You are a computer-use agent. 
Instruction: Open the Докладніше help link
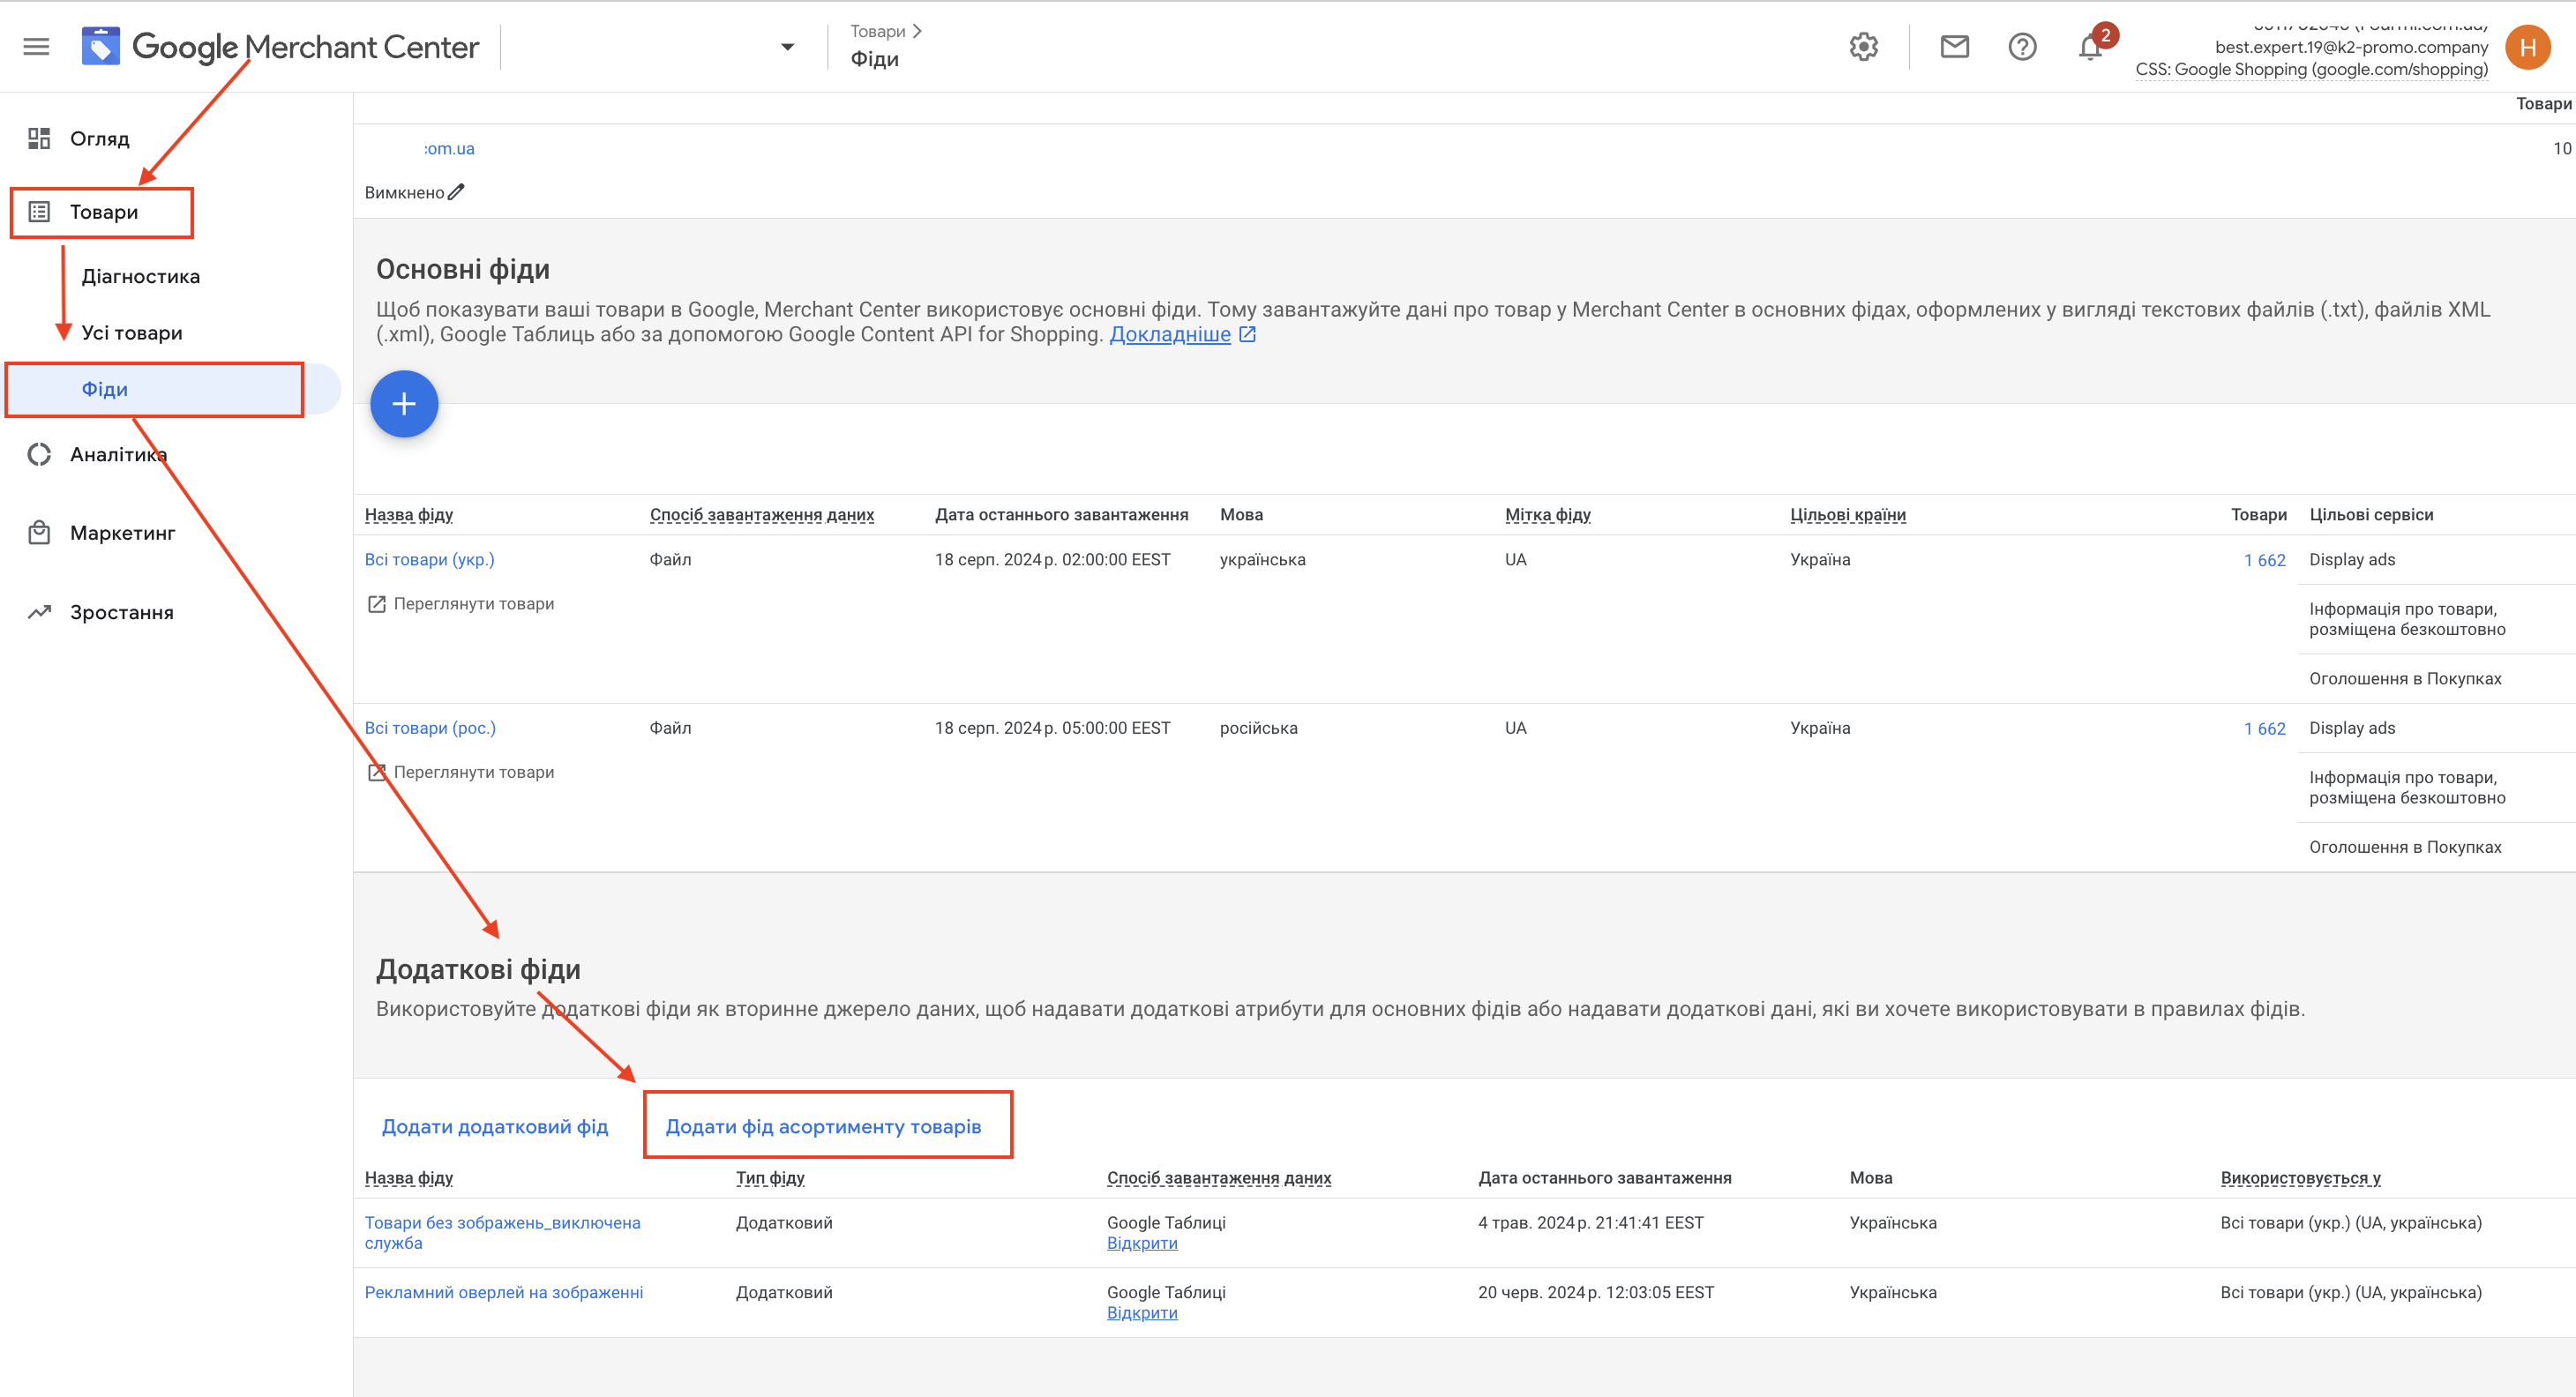click(x=1170, y=334)
